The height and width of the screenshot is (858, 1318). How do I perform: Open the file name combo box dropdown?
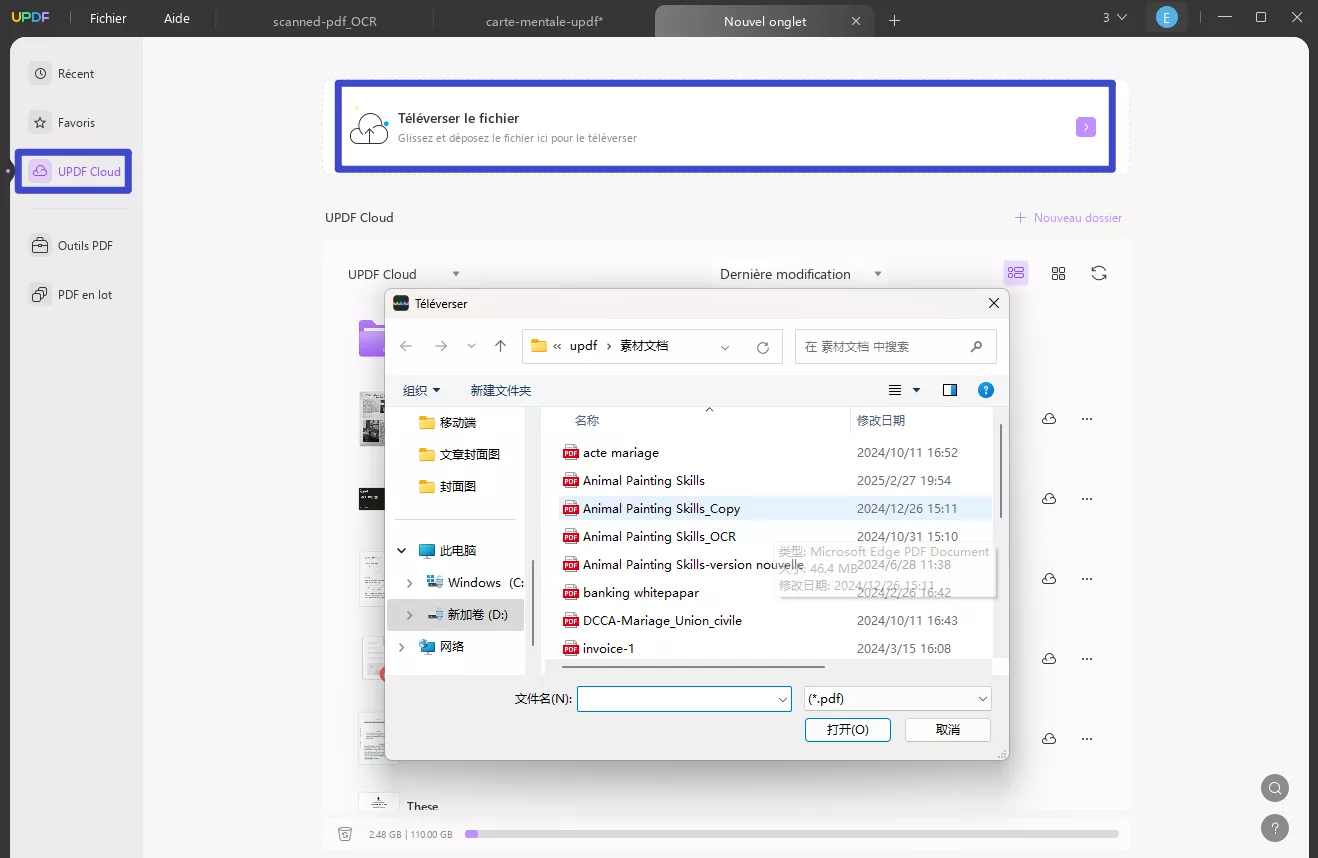coord(783,700)
